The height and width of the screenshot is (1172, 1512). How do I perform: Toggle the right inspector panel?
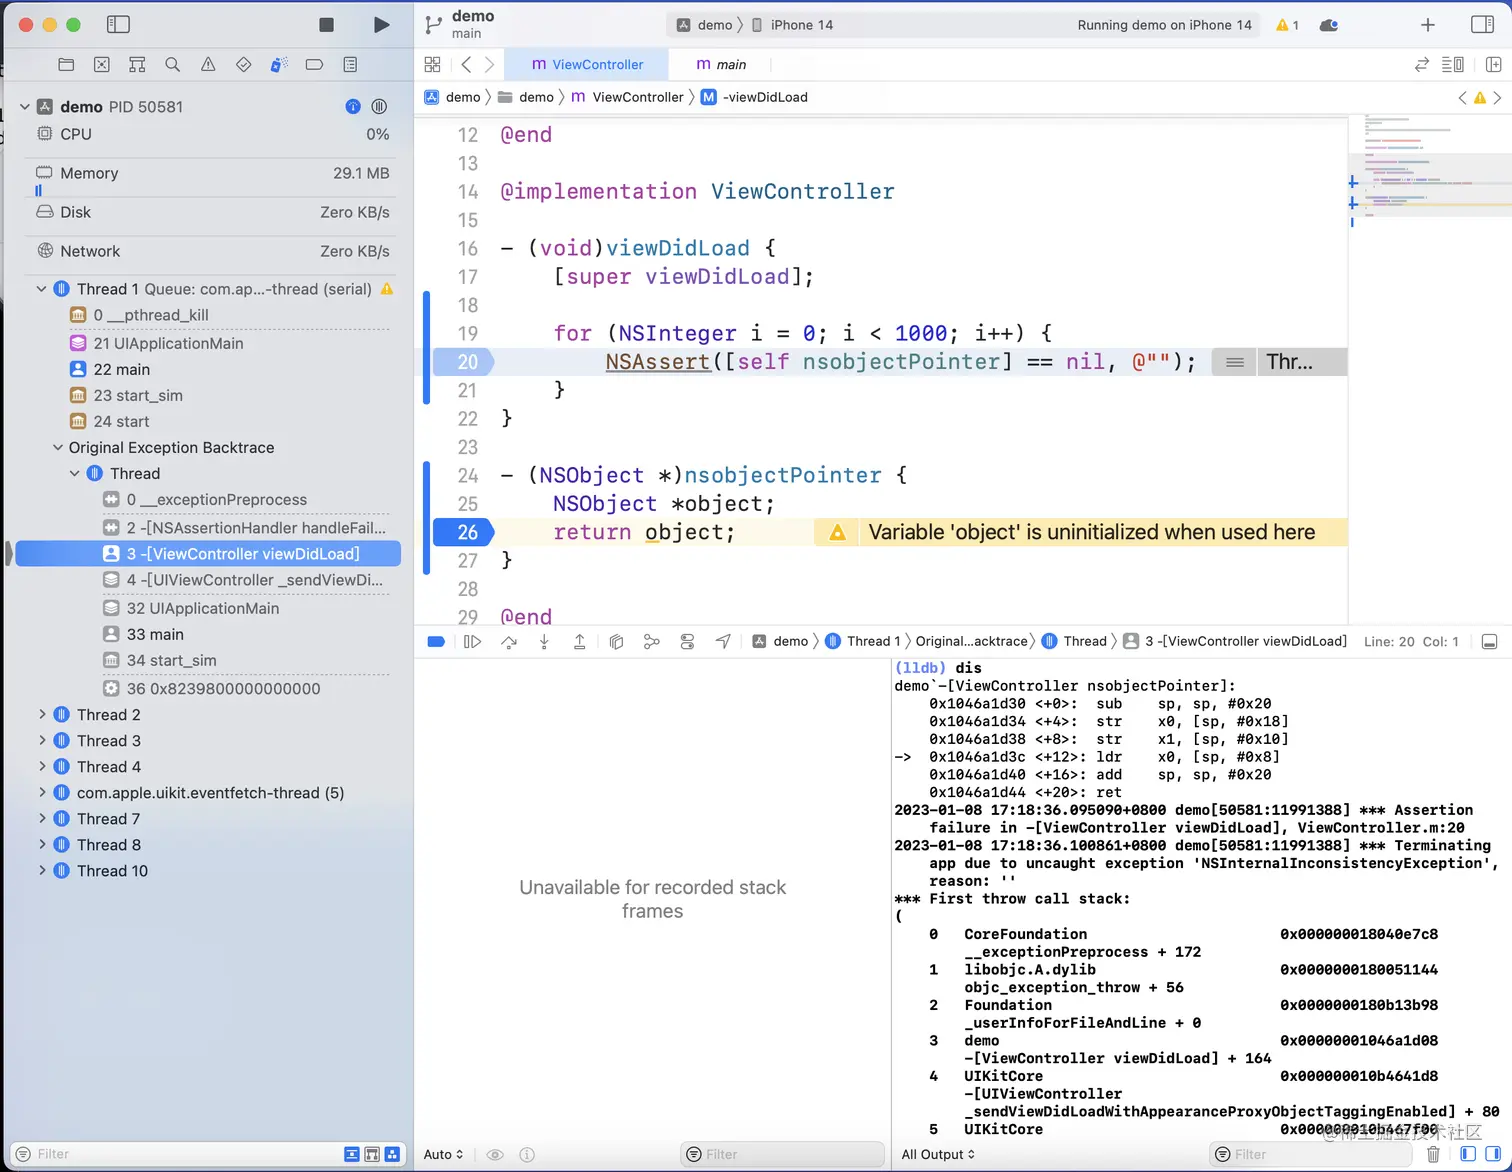1483,25
